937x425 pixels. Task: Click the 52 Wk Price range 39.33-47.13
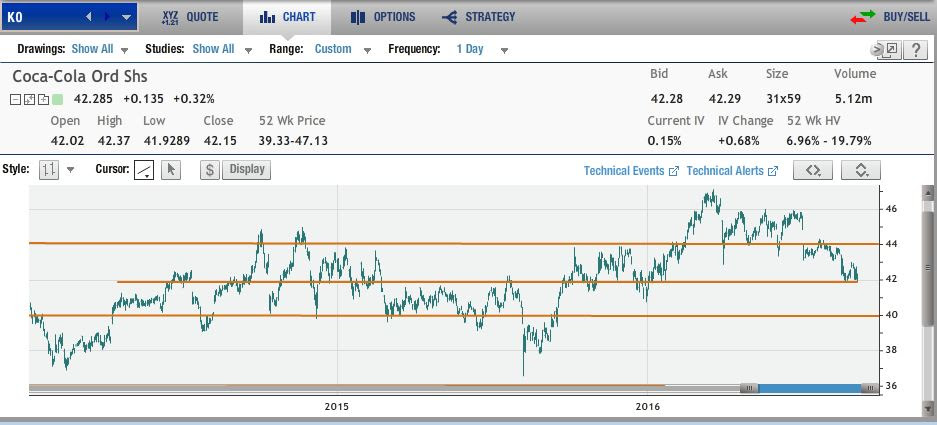293,141
